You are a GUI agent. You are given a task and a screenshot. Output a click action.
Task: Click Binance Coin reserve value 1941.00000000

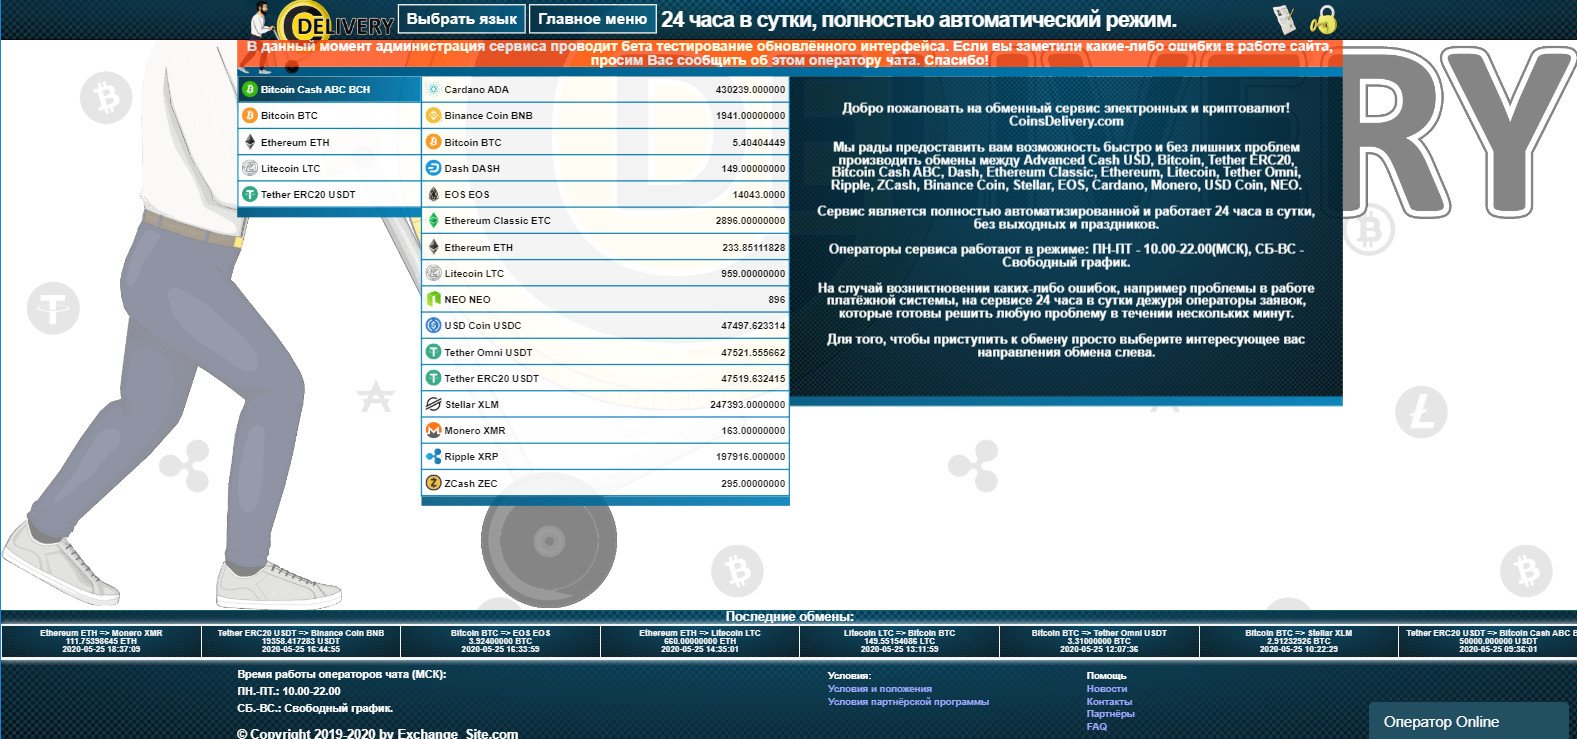point(750,116)
